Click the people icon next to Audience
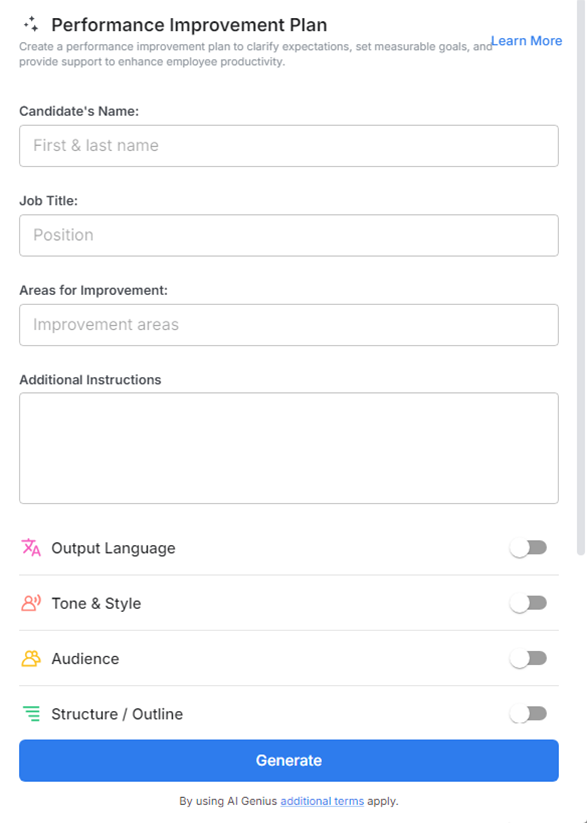Image resolution: width=587 pixels, height=823 pixels. [x=29, y=658]
